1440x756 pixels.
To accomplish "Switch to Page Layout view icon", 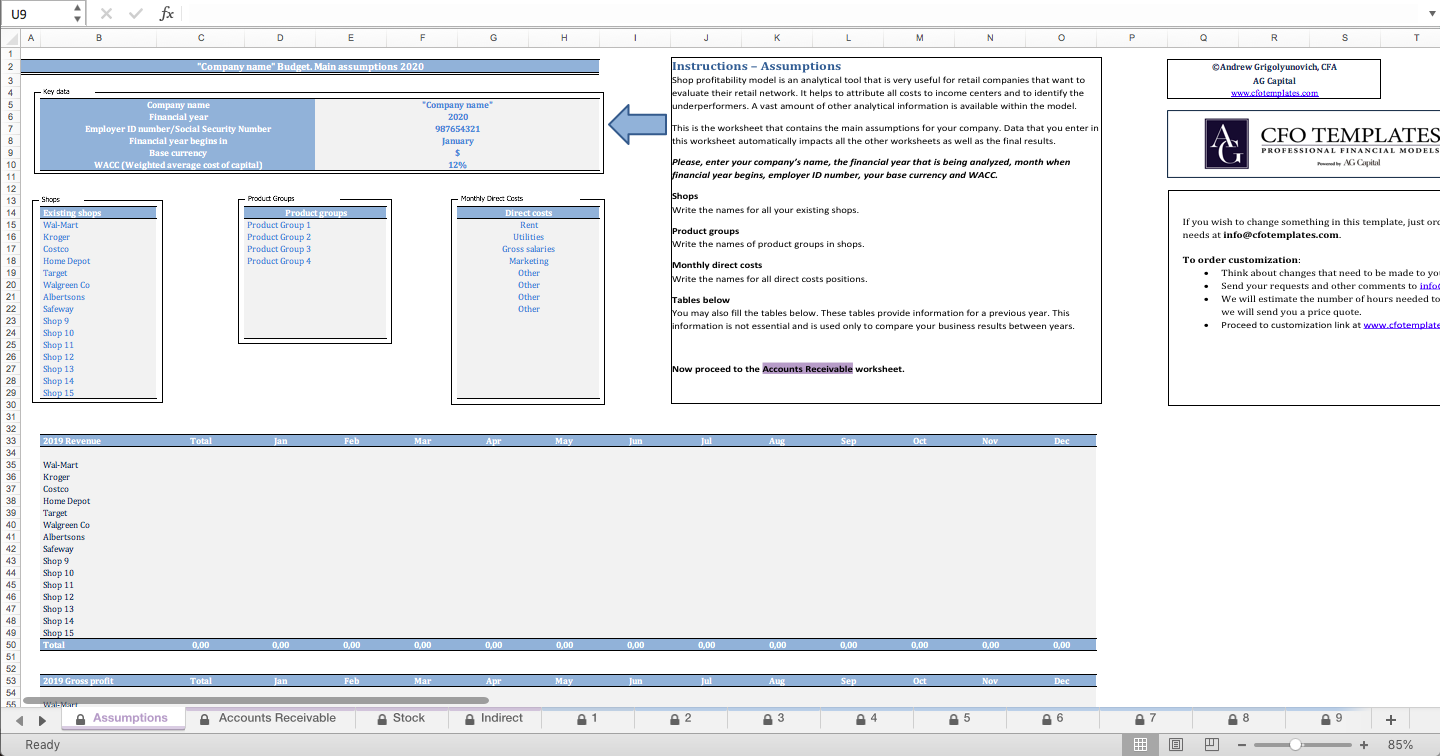I will tap(1176, 744).
